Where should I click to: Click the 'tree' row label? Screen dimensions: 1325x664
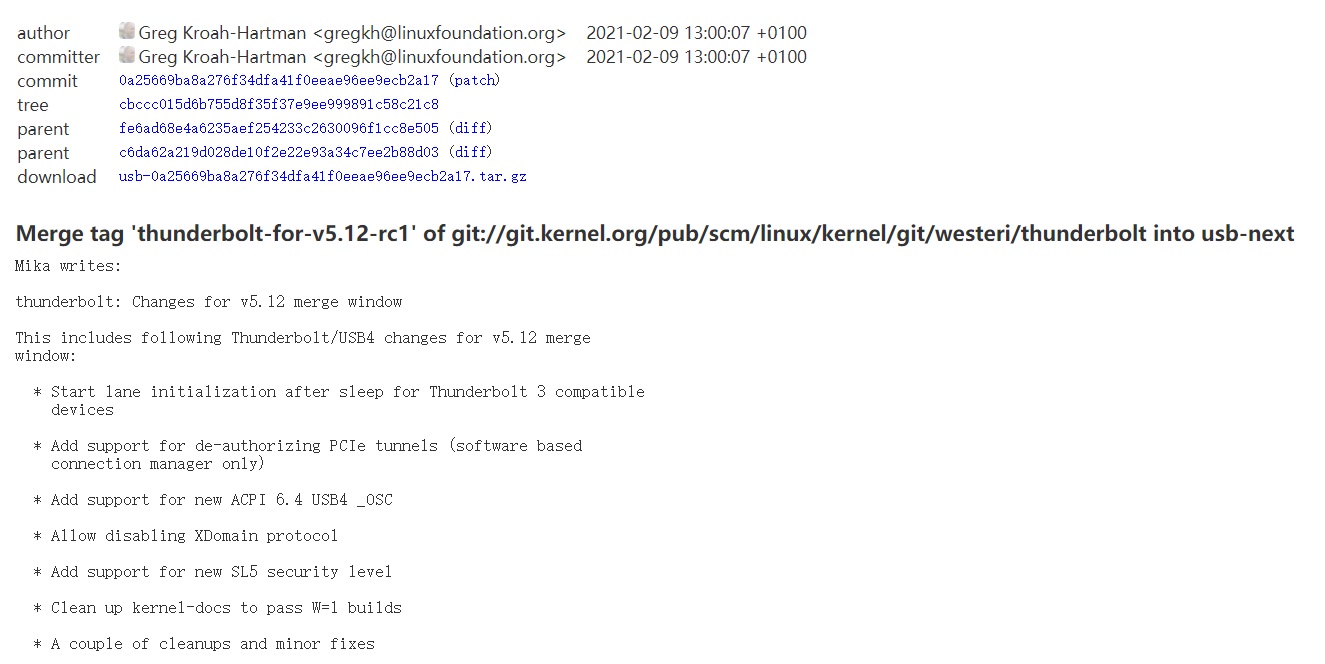click(x=32, y=105)
